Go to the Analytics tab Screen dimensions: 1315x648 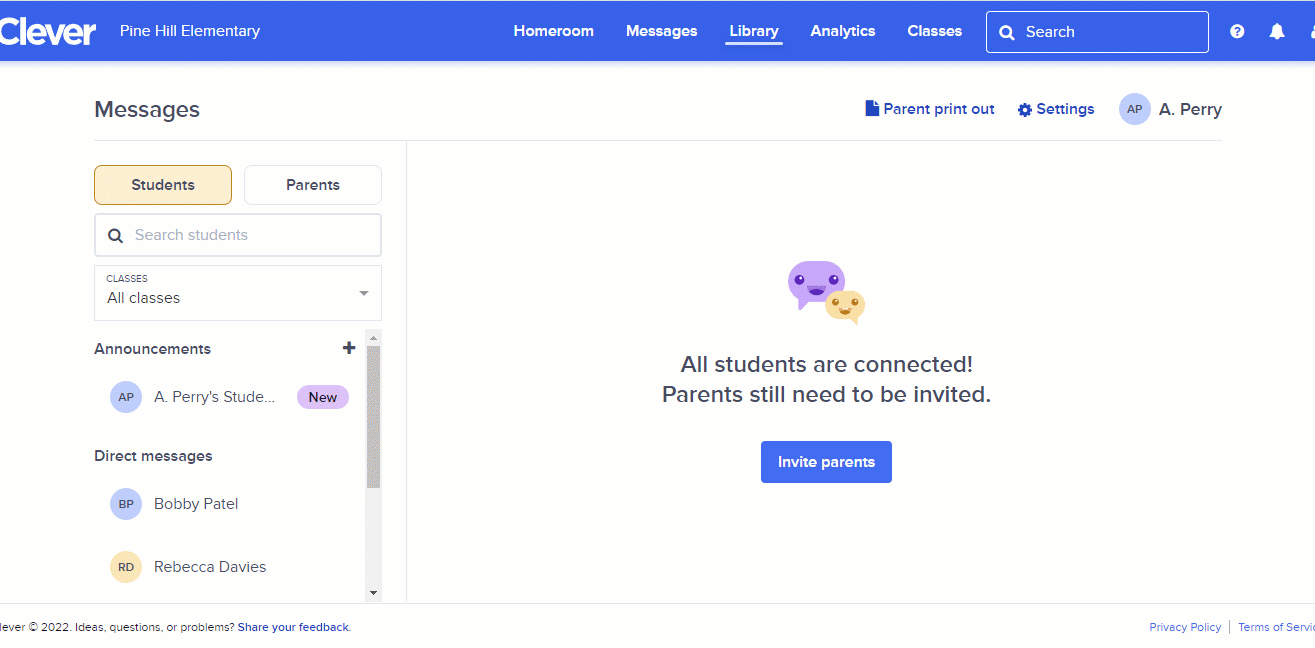(x=843, y=31)
